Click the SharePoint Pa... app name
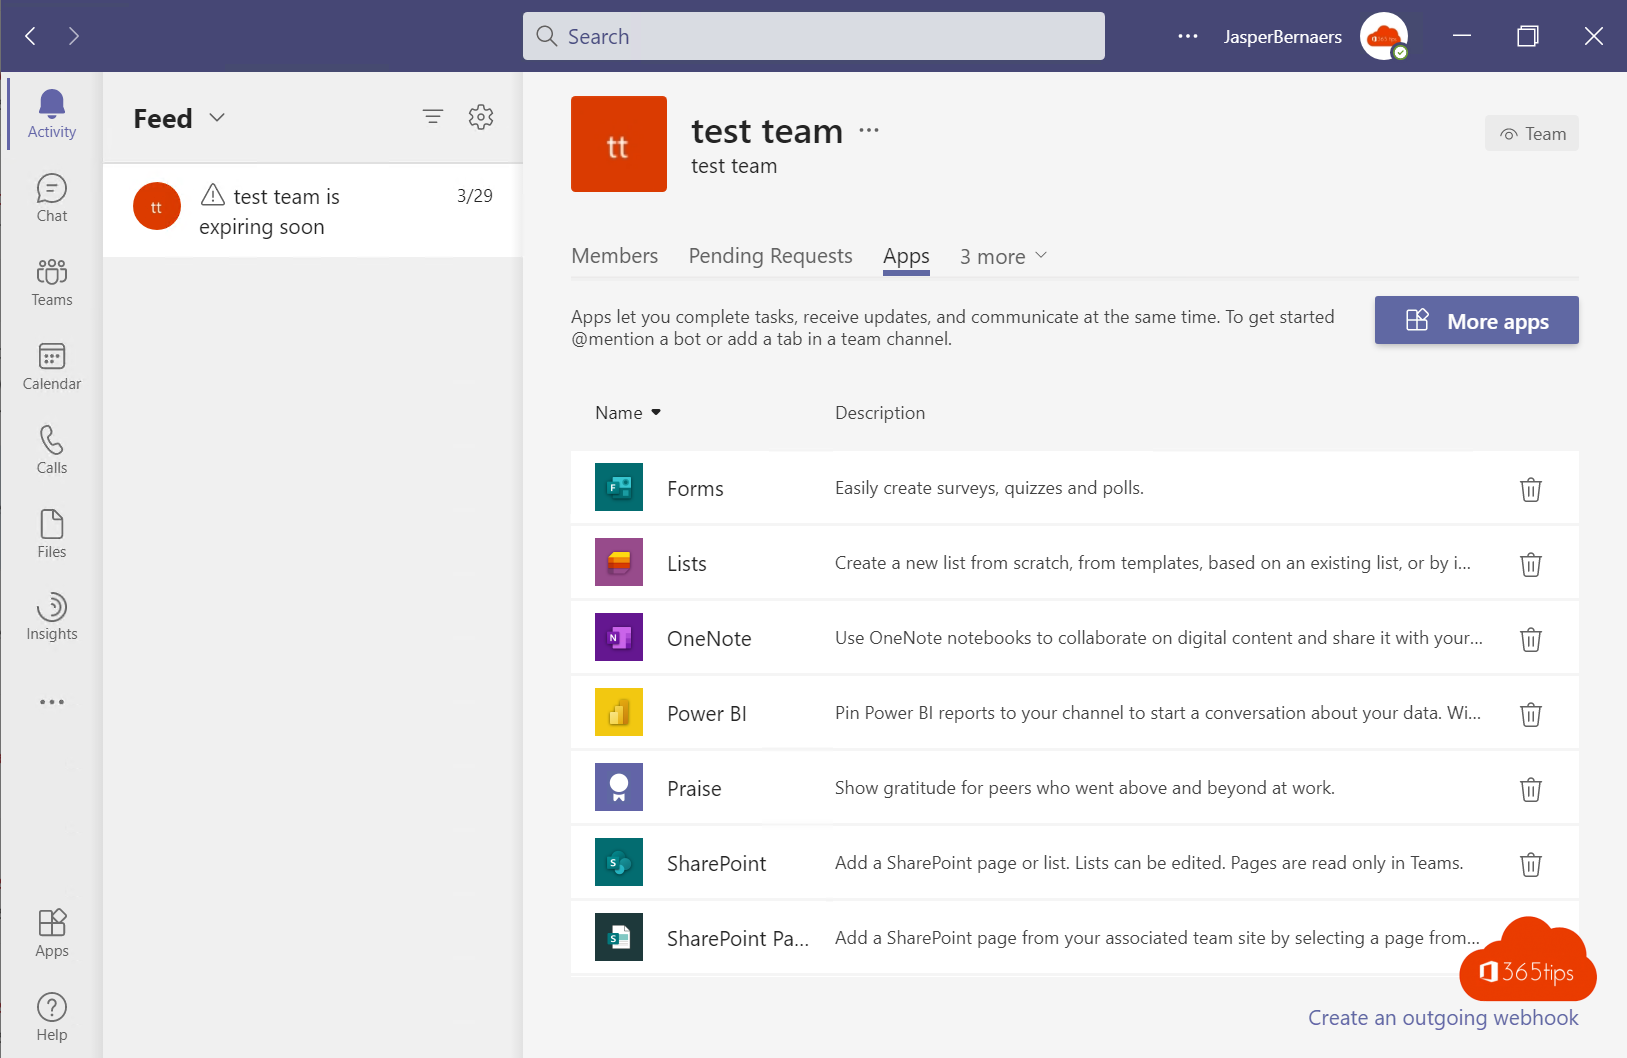Image resolution: width=1627 pixels, height=1058 pixels. pos(738,939)
